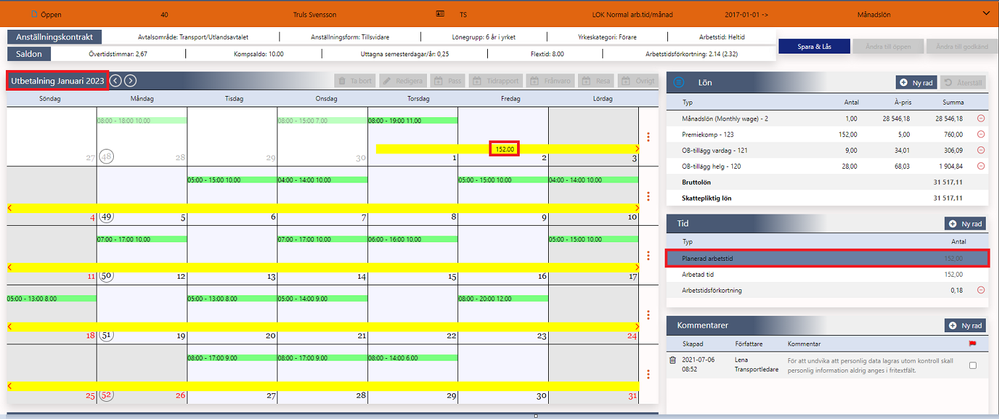Click the Spara & Lås button

tap(814, 46)
